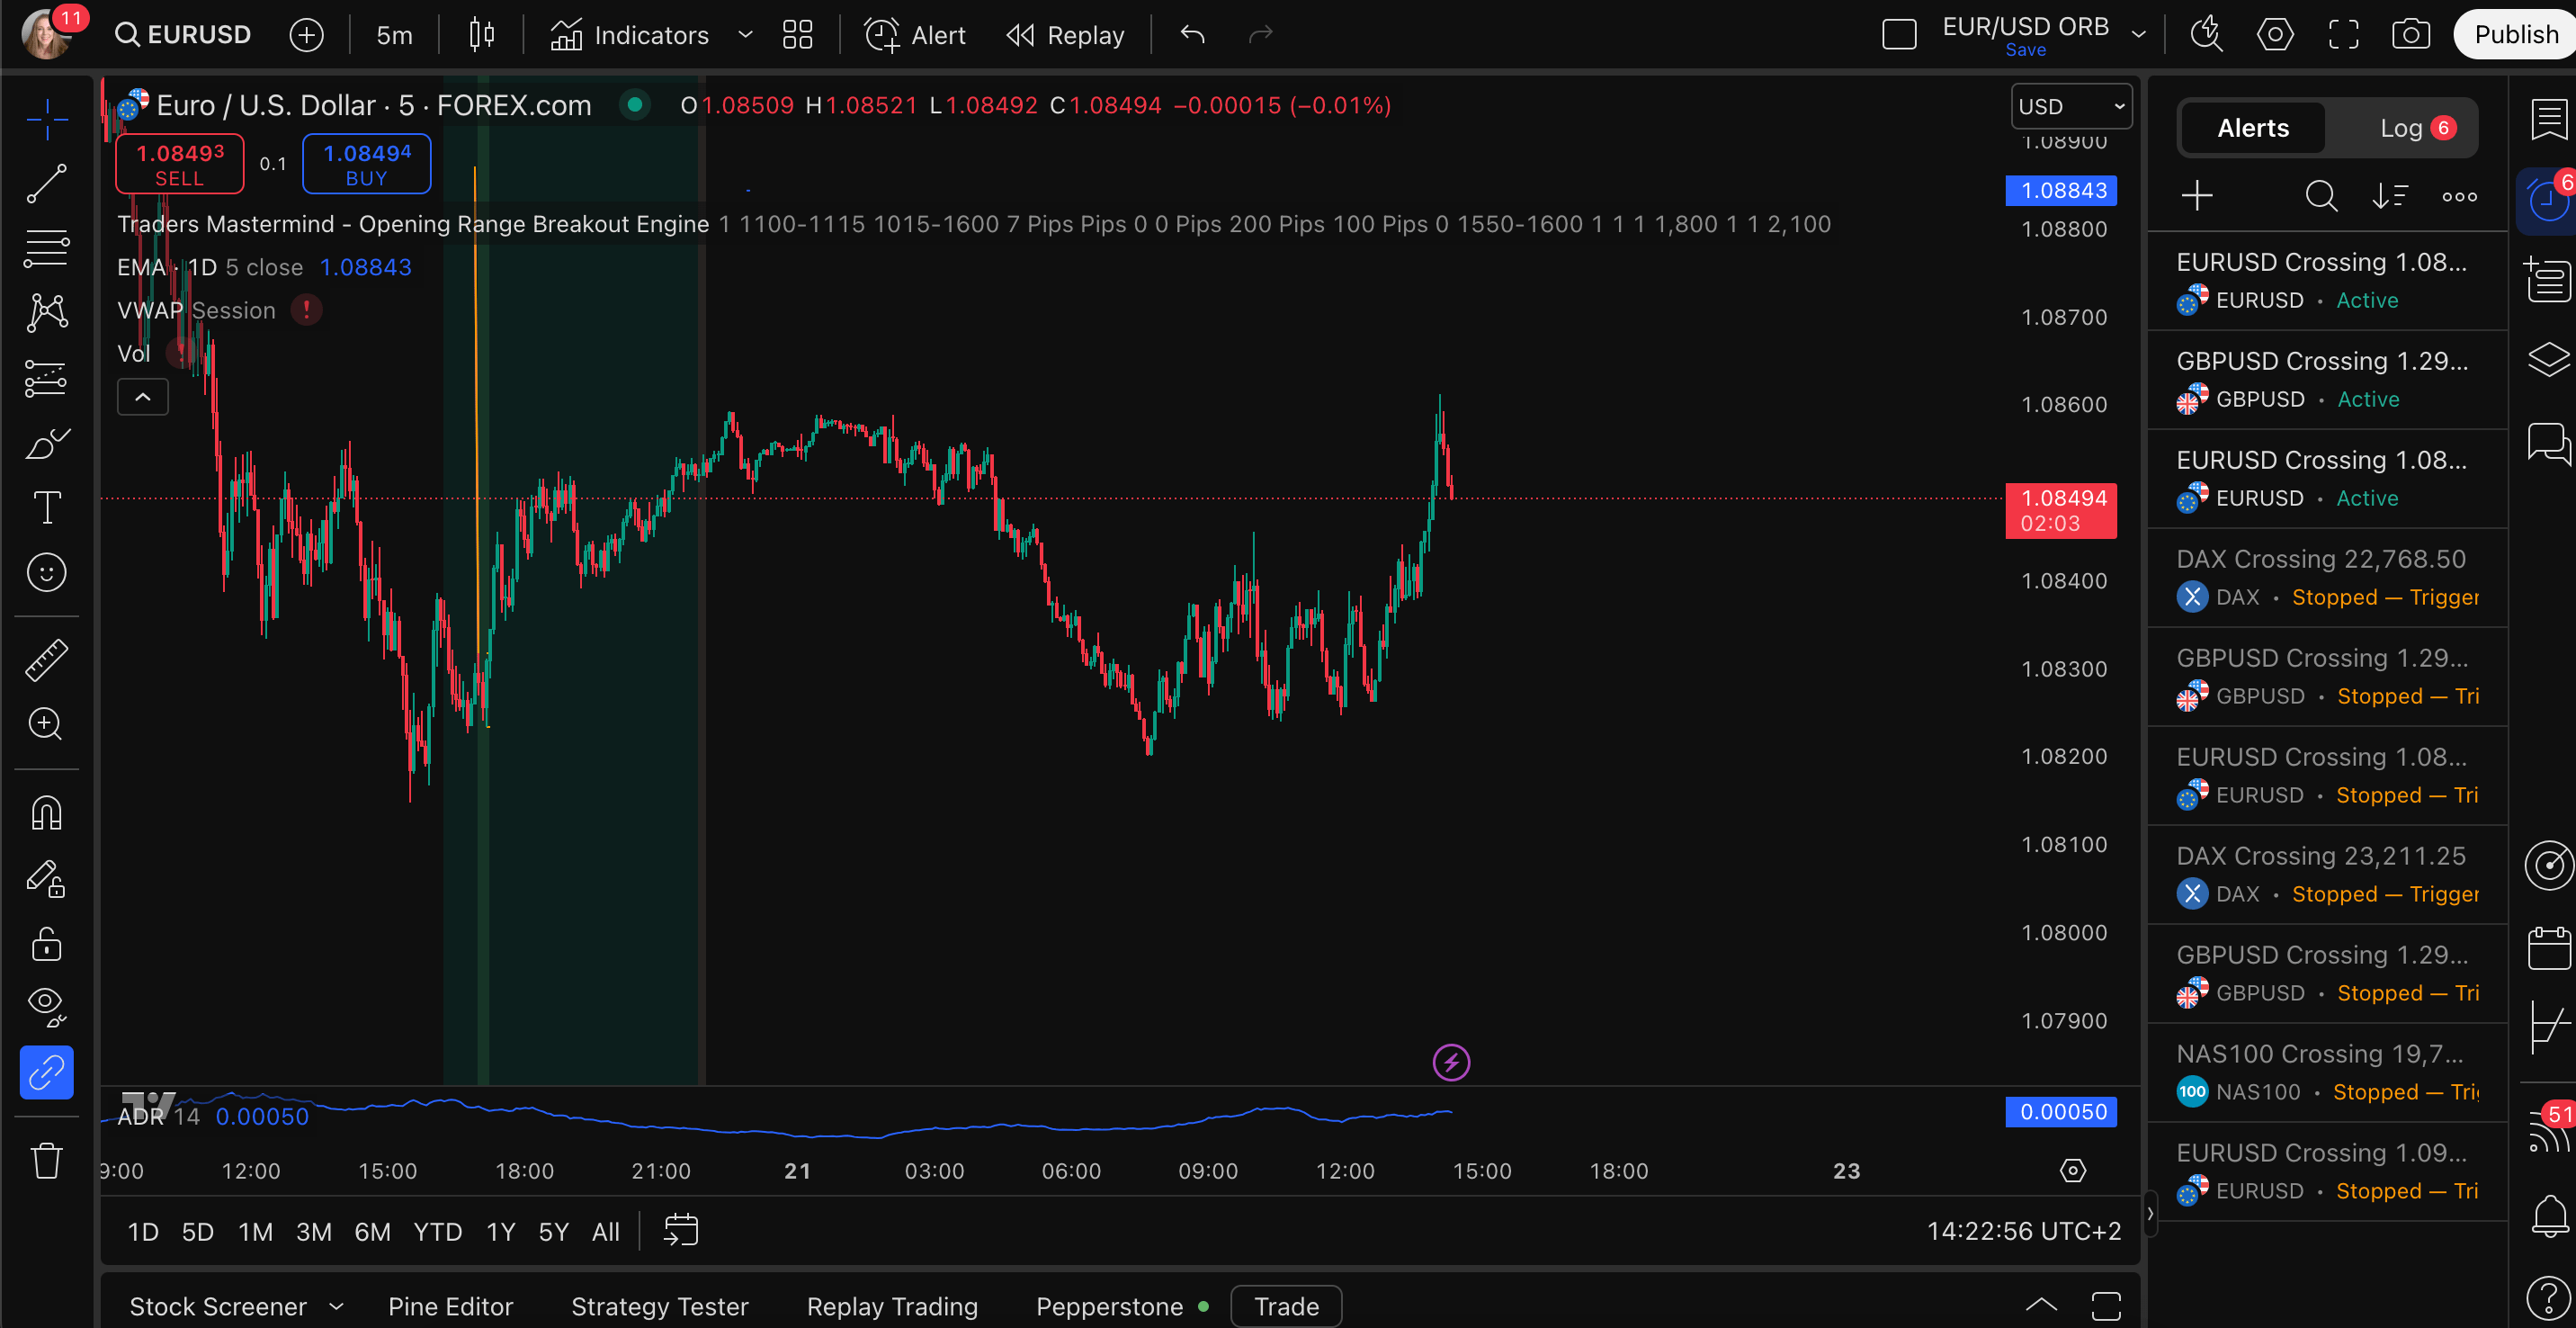Click the 1.08493 SELL button
This screenshot has height=1328, width=2576.
click(x=180, y=164)
